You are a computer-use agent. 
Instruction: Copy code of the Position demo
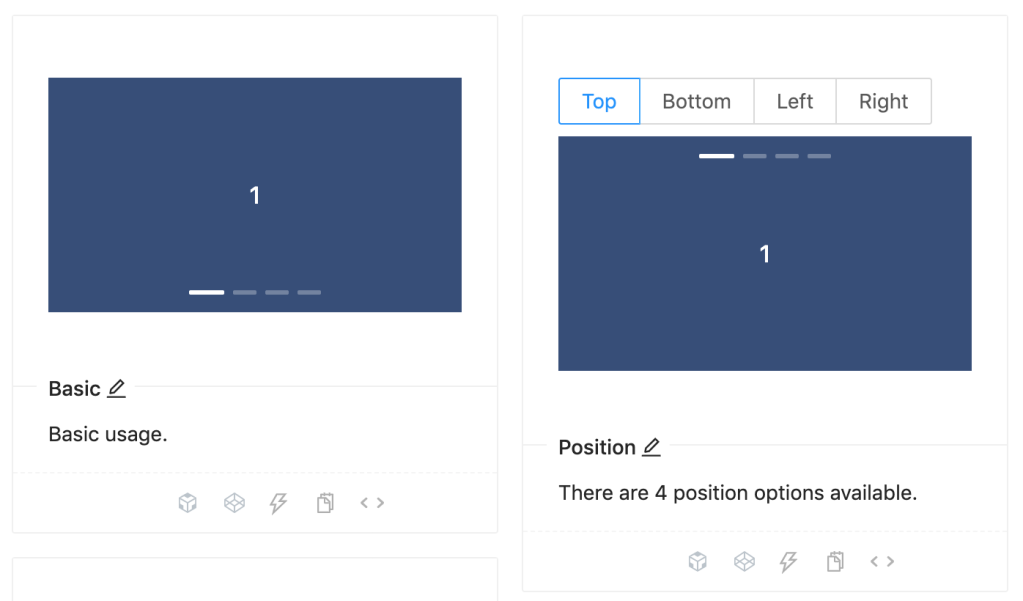tap(835, 562)
